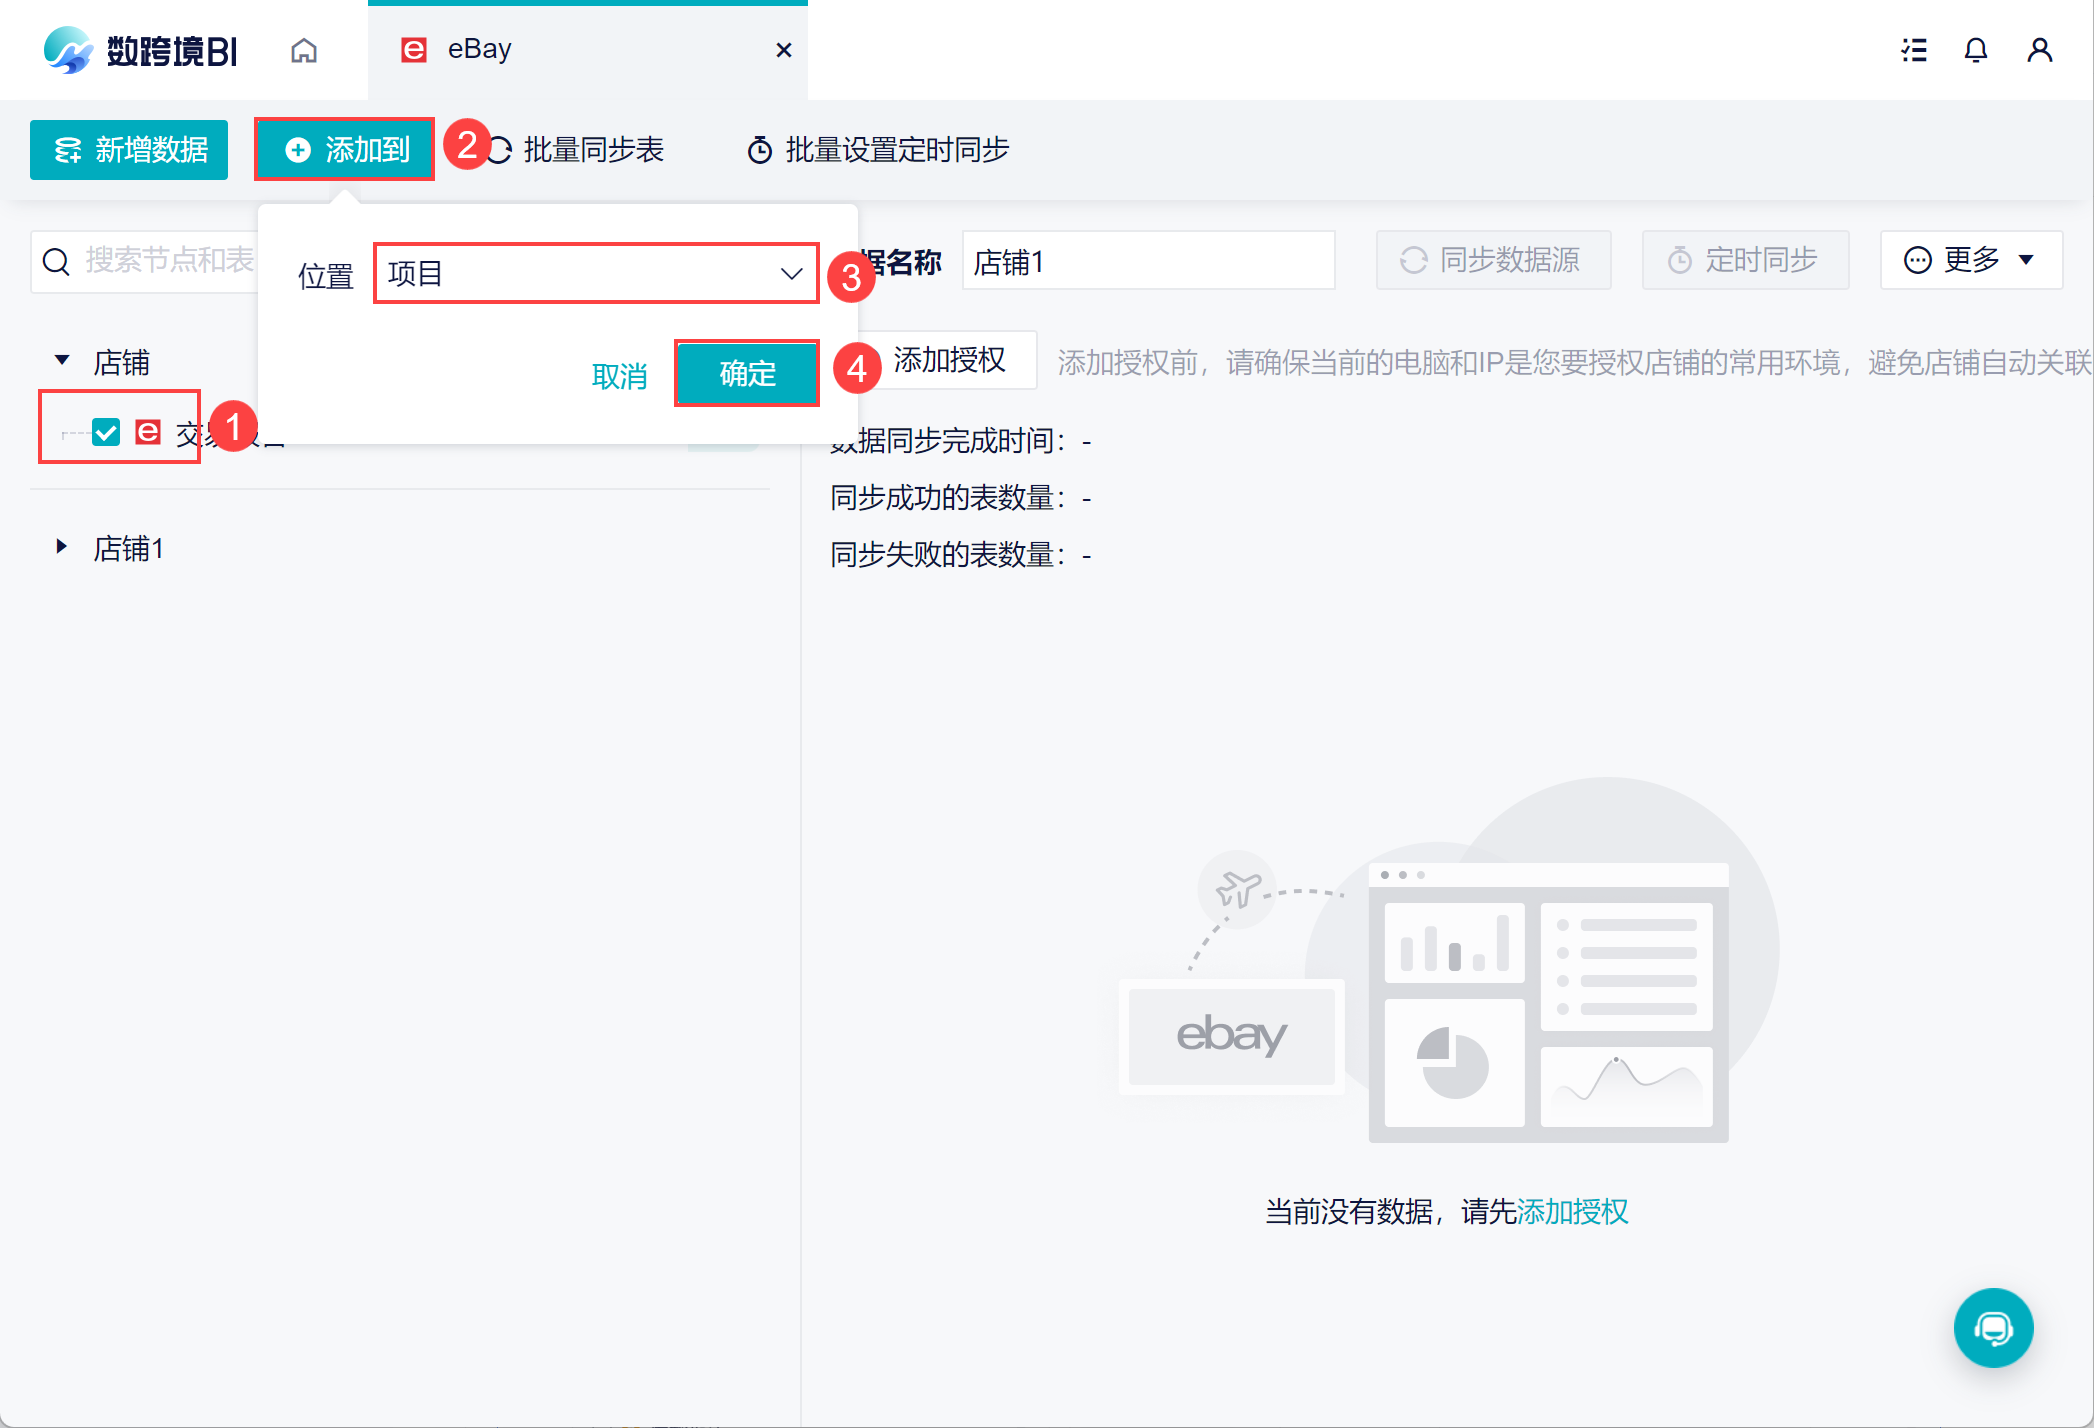Open the 位置 dropdown showing 项目
Screen dimensions: 2094x1428
coord(595,273)
